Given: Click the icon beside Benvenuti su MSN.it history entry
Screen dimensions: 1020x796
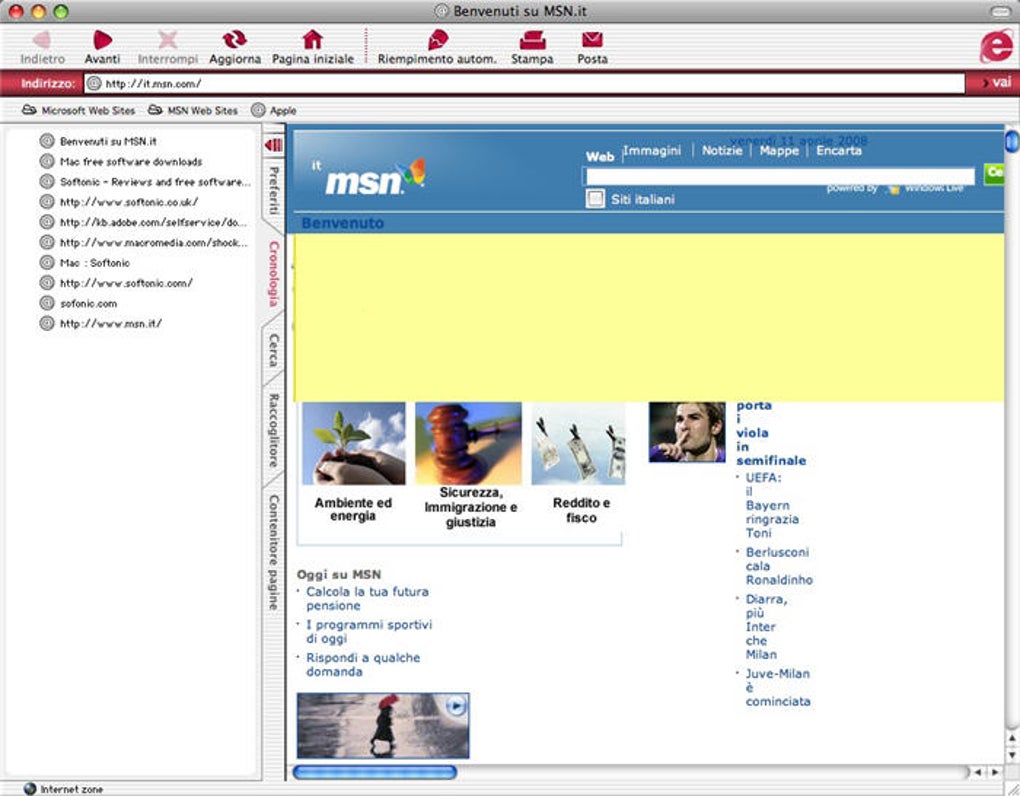Looking at the screenshot, I should 47,141.
